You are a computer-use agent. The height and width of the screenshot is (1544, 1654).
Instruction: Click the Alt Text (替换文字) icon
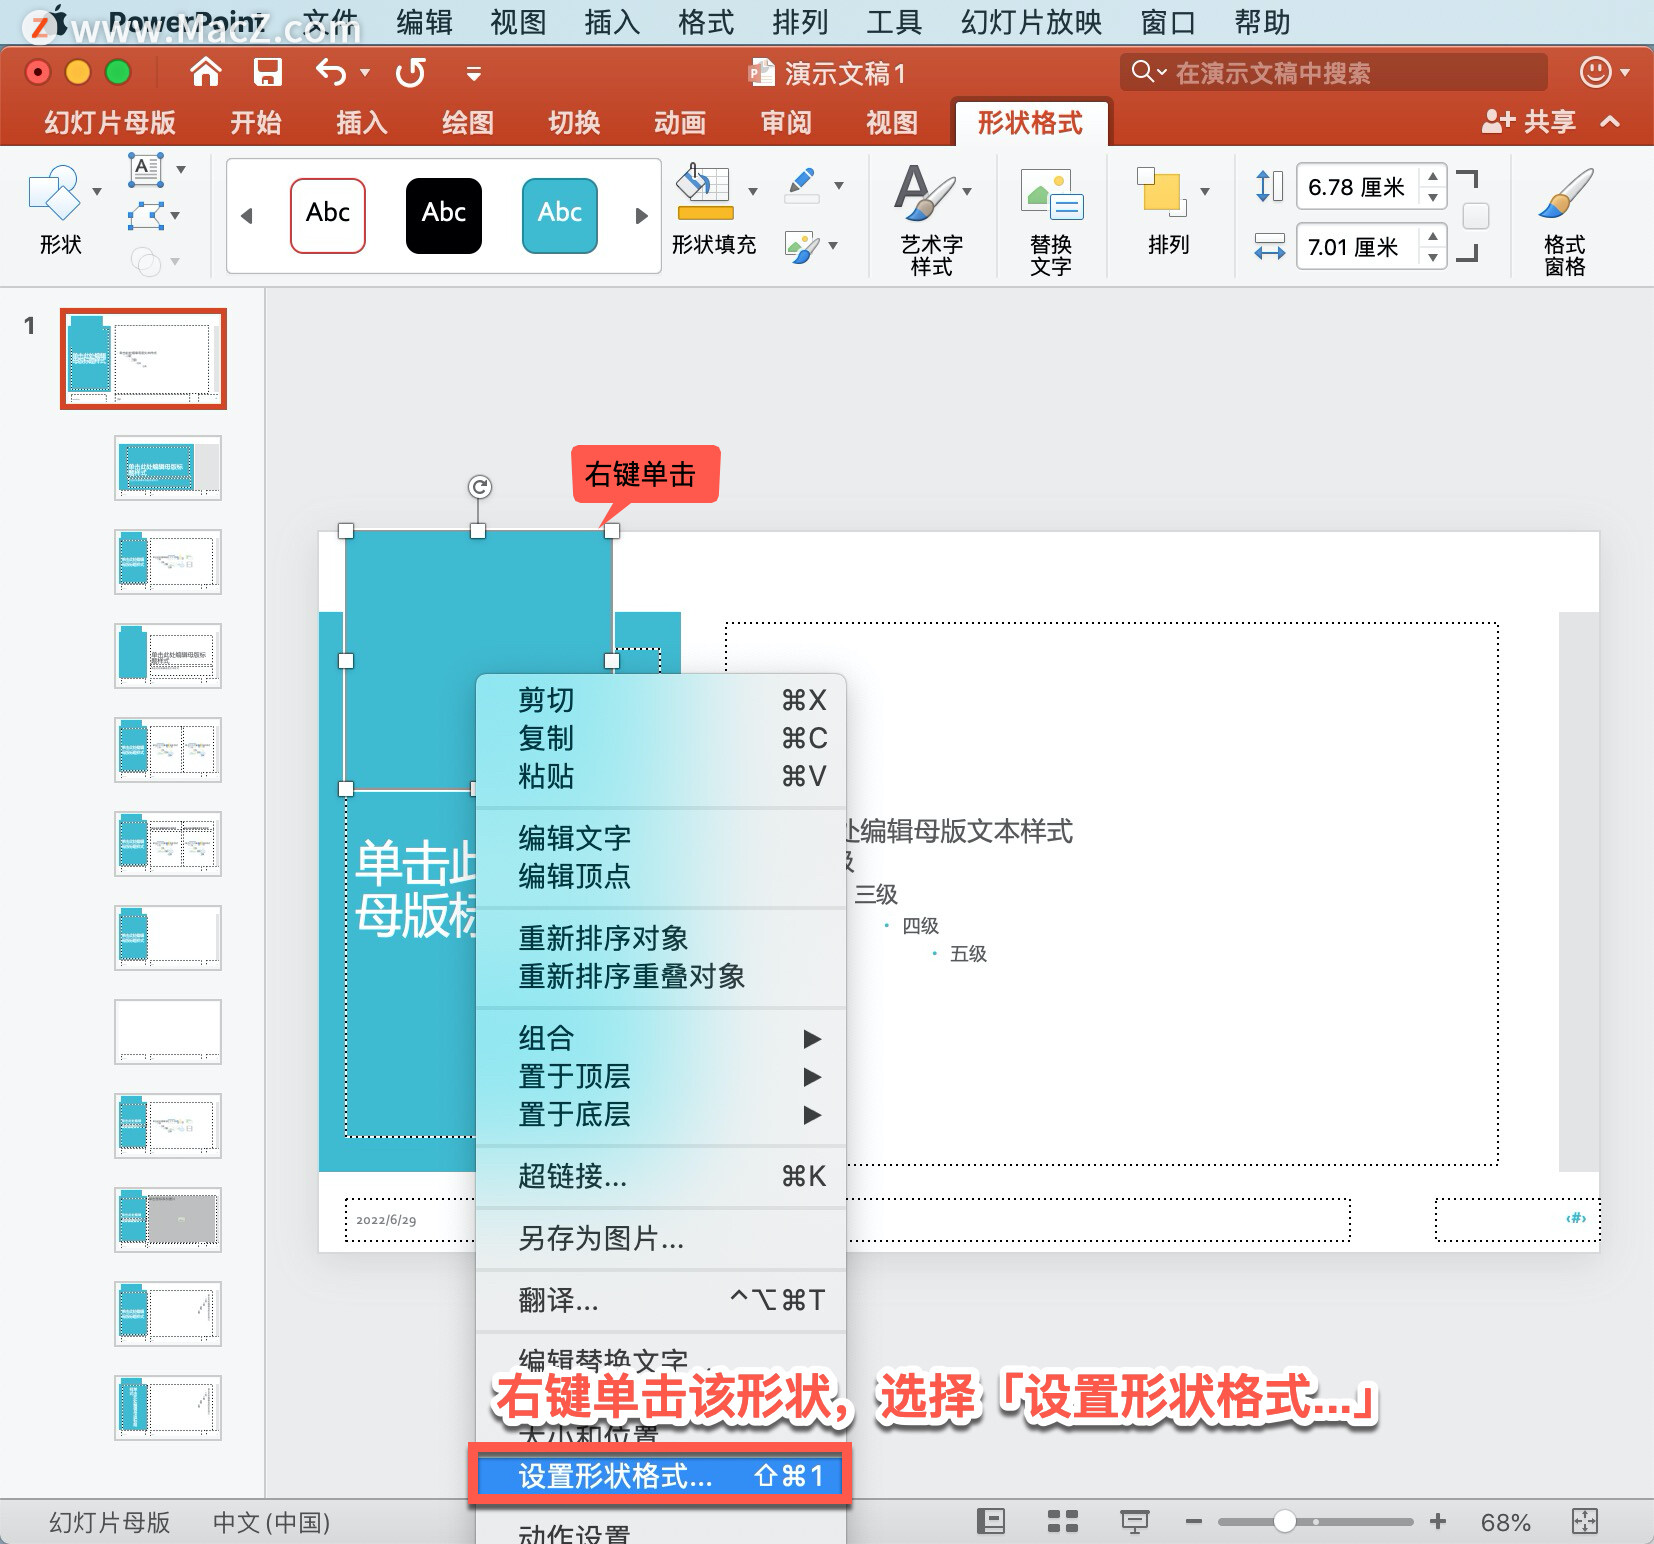1051,194
